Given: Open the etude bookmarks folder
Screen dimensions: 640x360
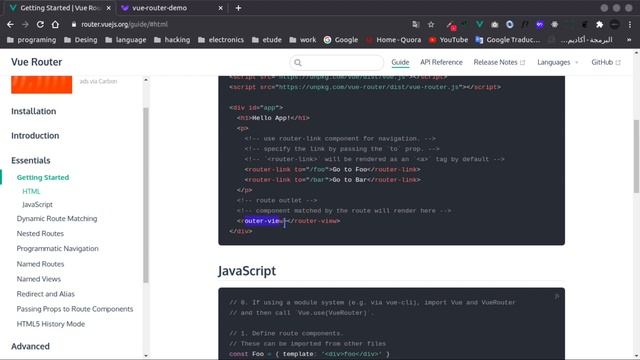Looking at the screenshot, I should (267, 40).
